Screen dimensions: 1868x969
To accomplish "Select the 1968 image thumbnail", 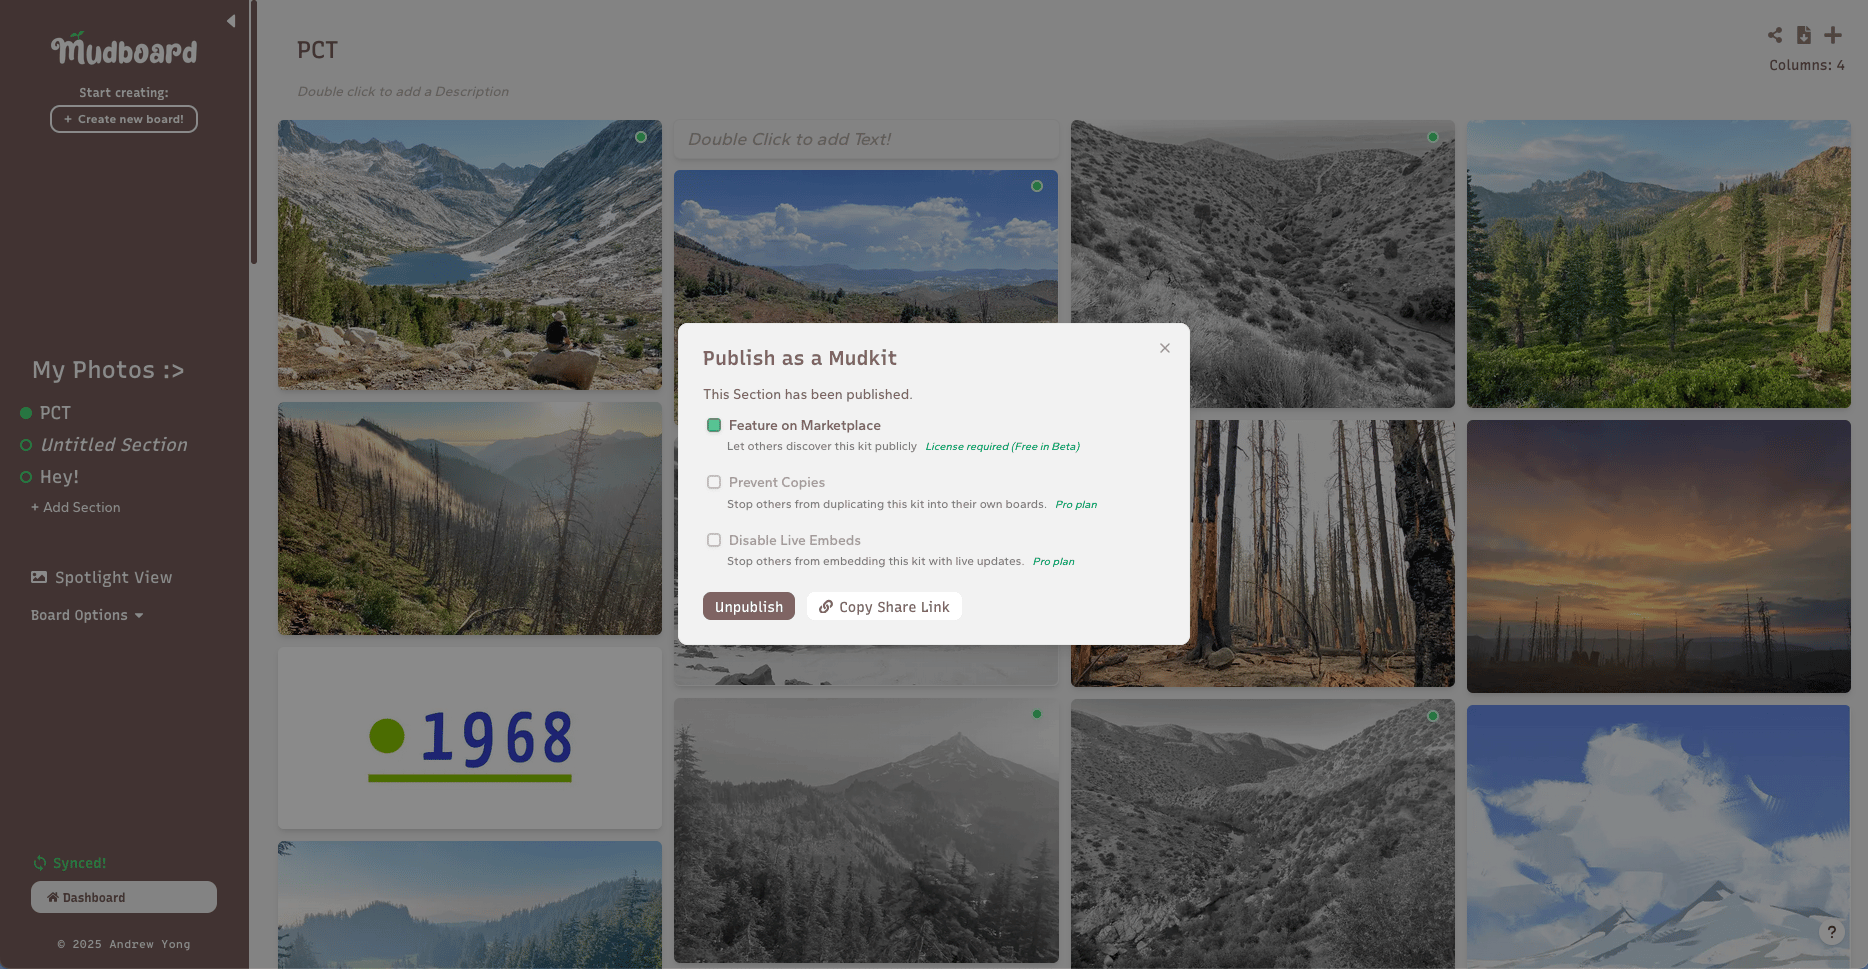I will point(470,738).
